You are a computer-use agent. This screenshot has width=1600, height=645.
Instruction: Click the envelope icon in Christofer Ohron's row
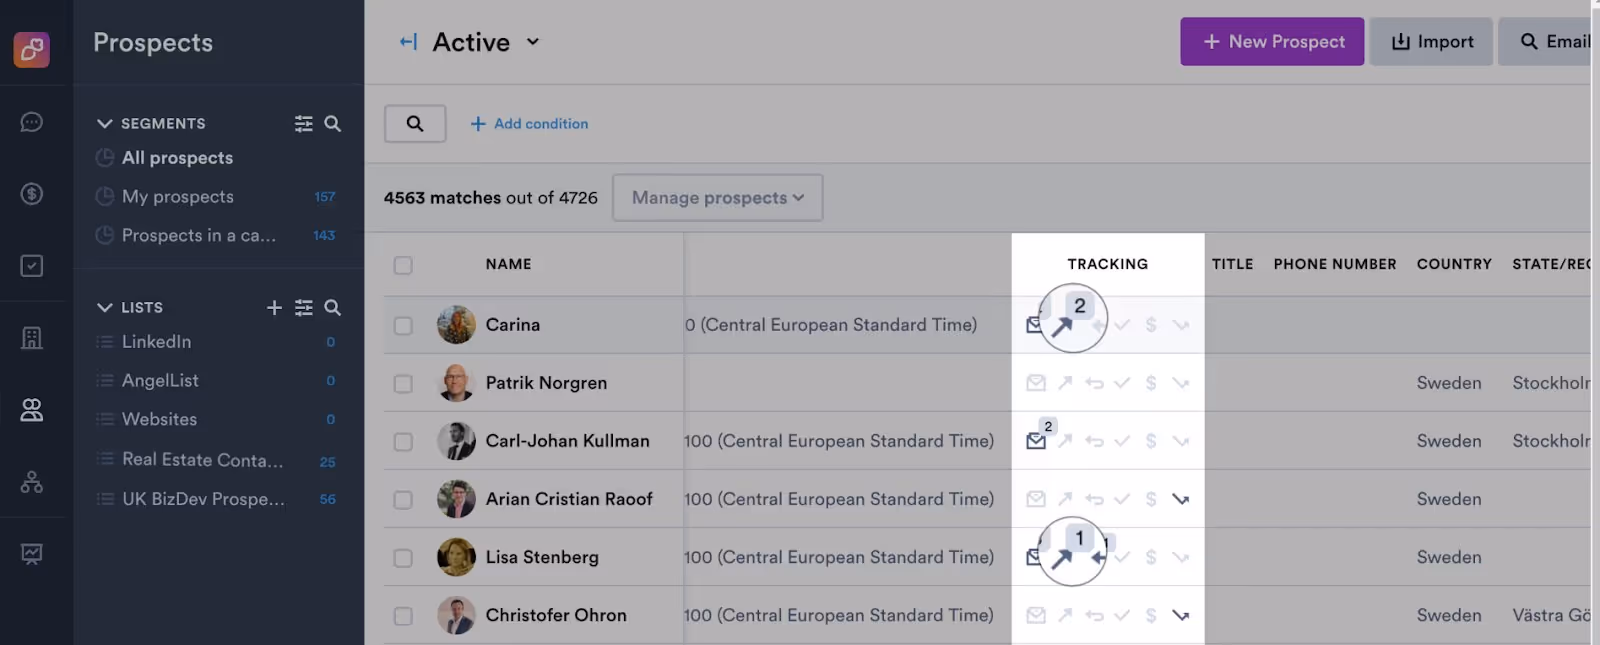pos(1036,615)
